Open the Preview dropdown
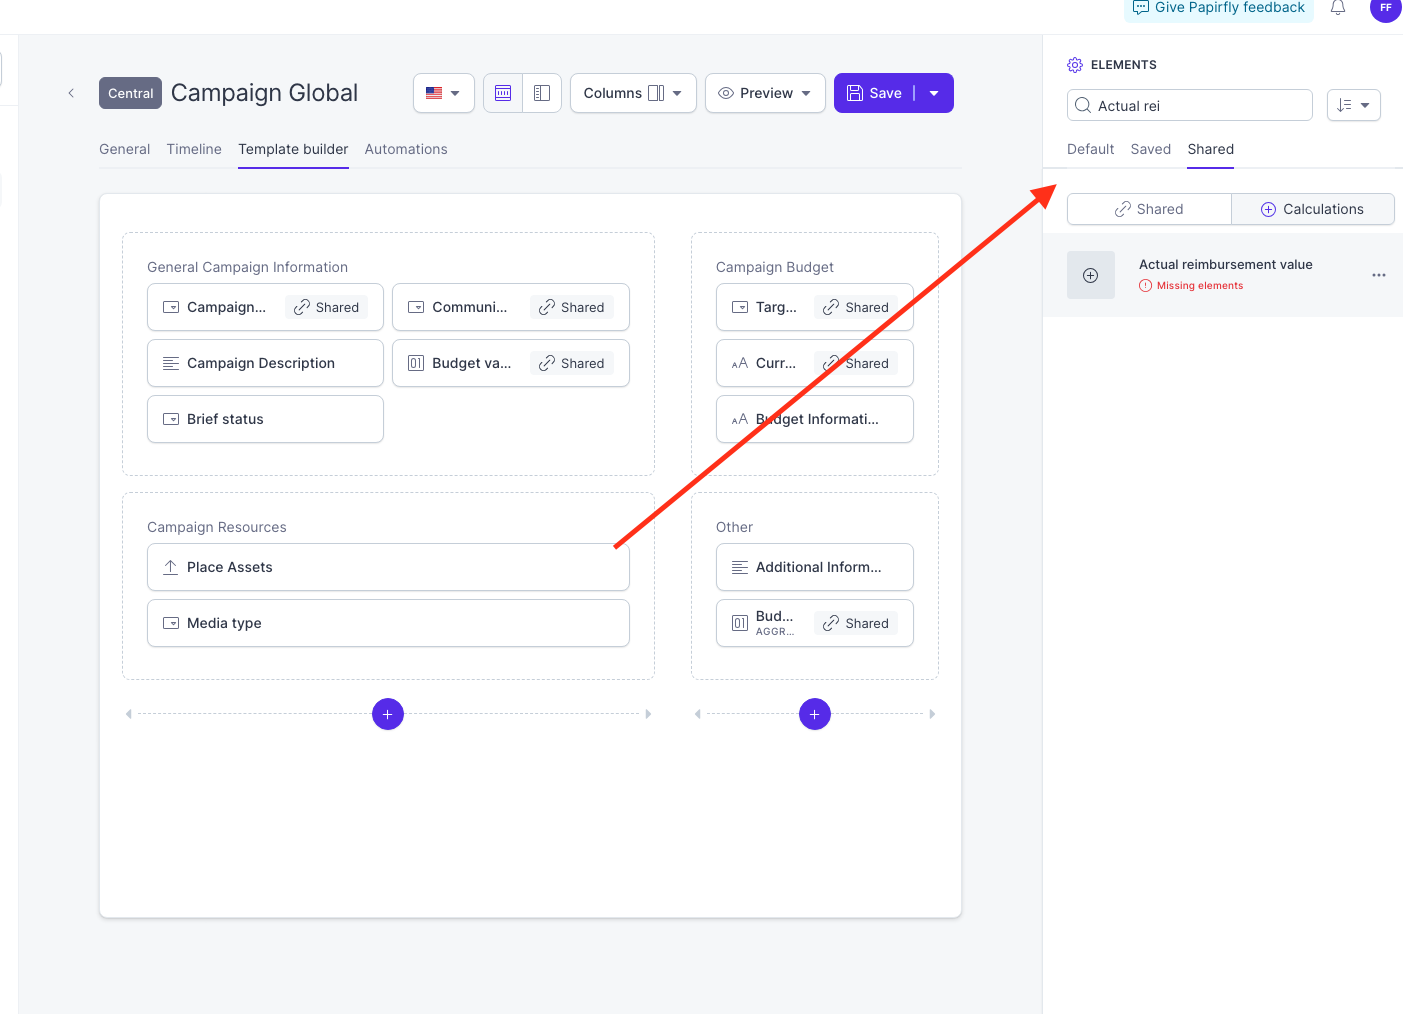Image resolution: width=1403 pixels, height=1014 pixels. 765,93
